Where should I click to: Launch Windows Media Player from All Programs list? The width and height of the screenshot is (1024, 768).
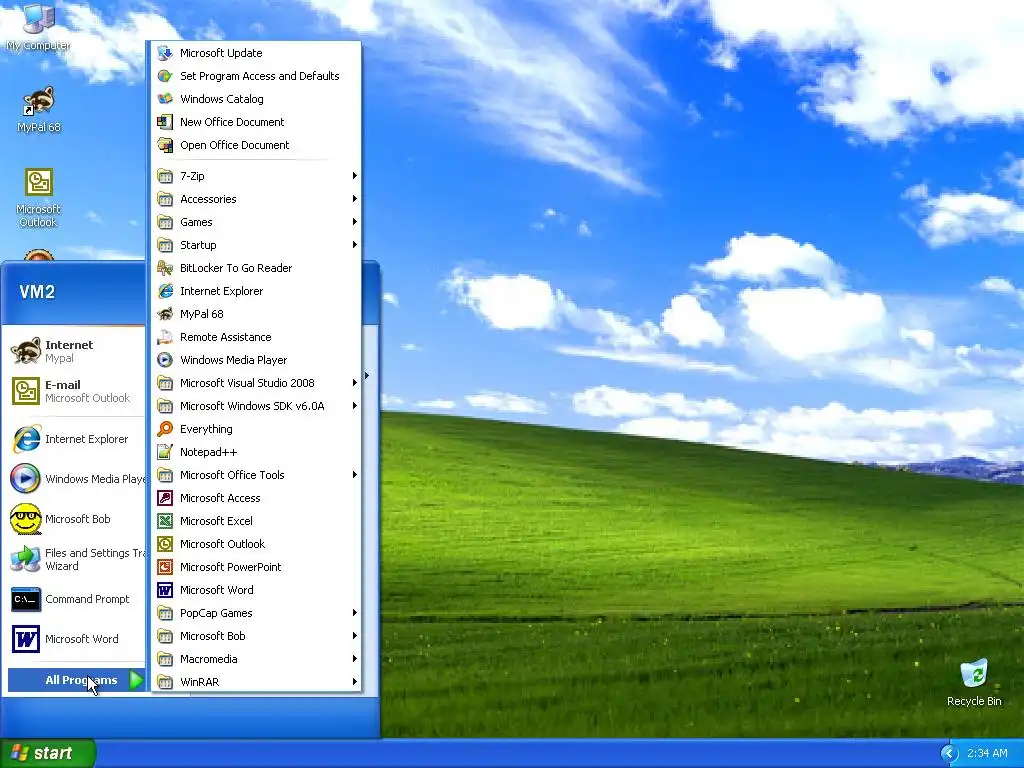[256, 360]
